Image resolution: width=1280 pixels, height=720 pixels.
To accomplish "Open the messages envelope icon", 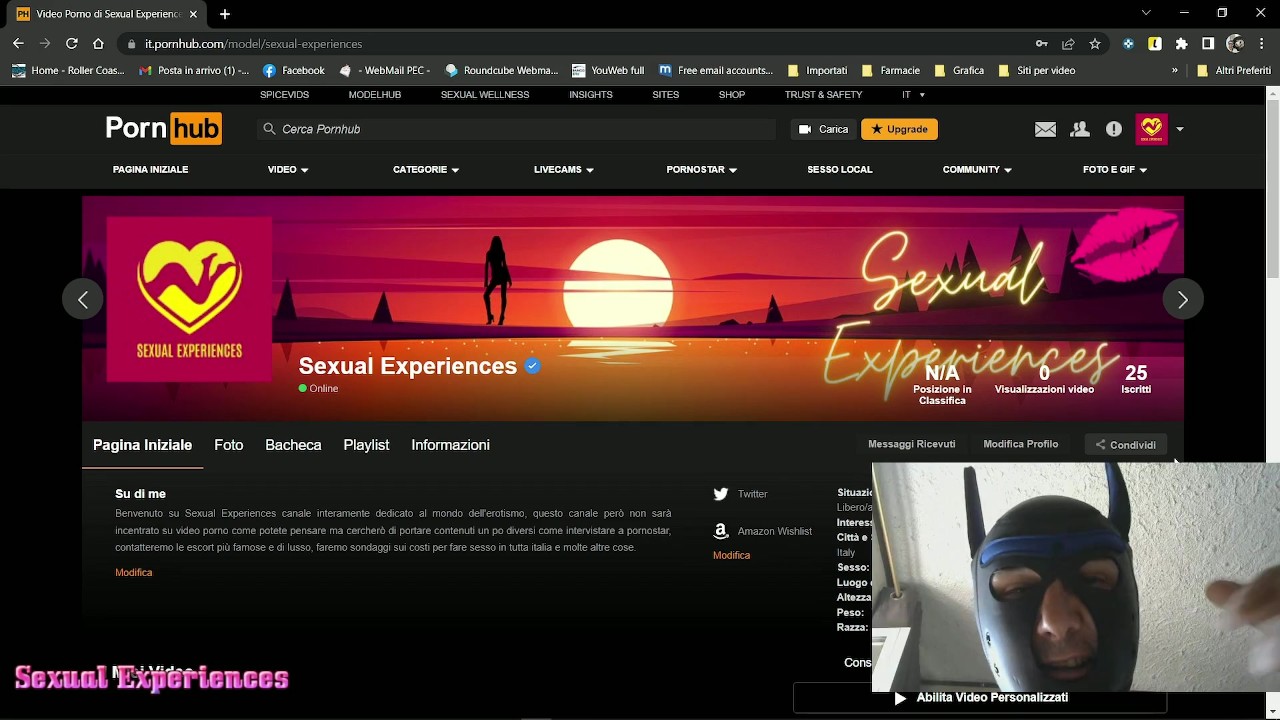I will 1045,129.
